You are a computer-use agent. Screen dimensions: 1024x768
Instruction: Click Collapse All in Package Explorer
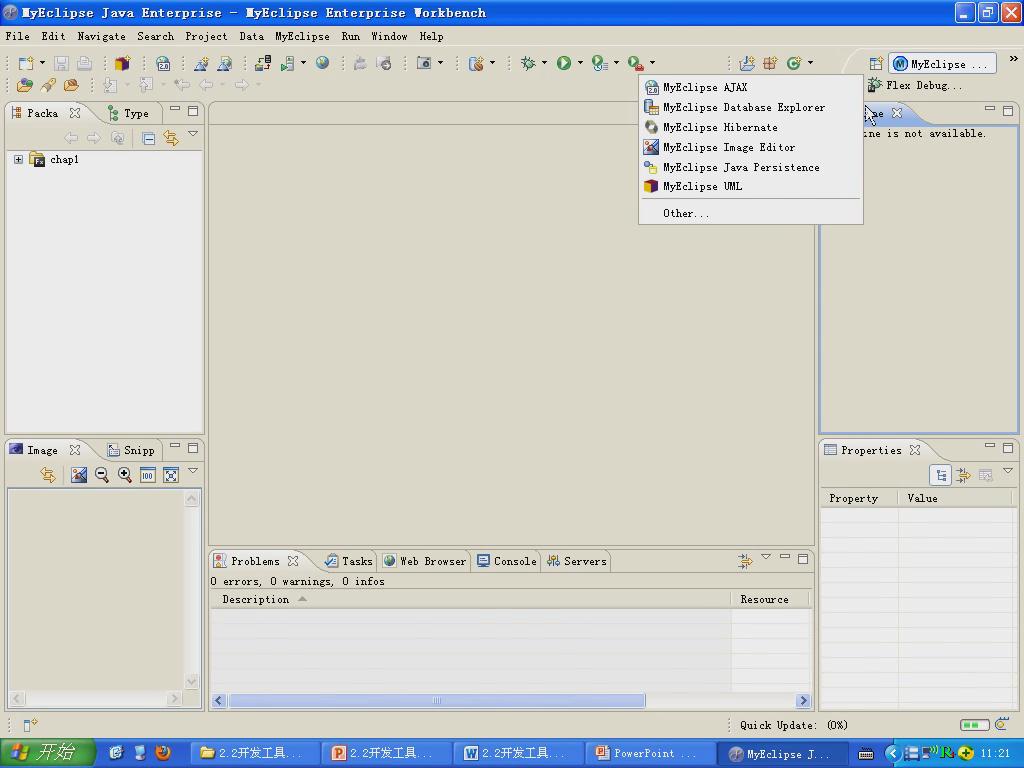(149, 138)
